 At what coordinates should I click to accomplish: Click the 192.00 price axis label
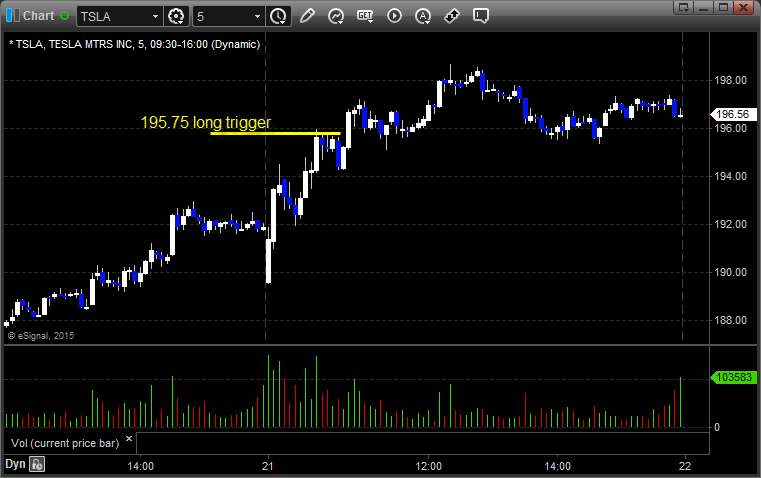(x=730, y=224)
